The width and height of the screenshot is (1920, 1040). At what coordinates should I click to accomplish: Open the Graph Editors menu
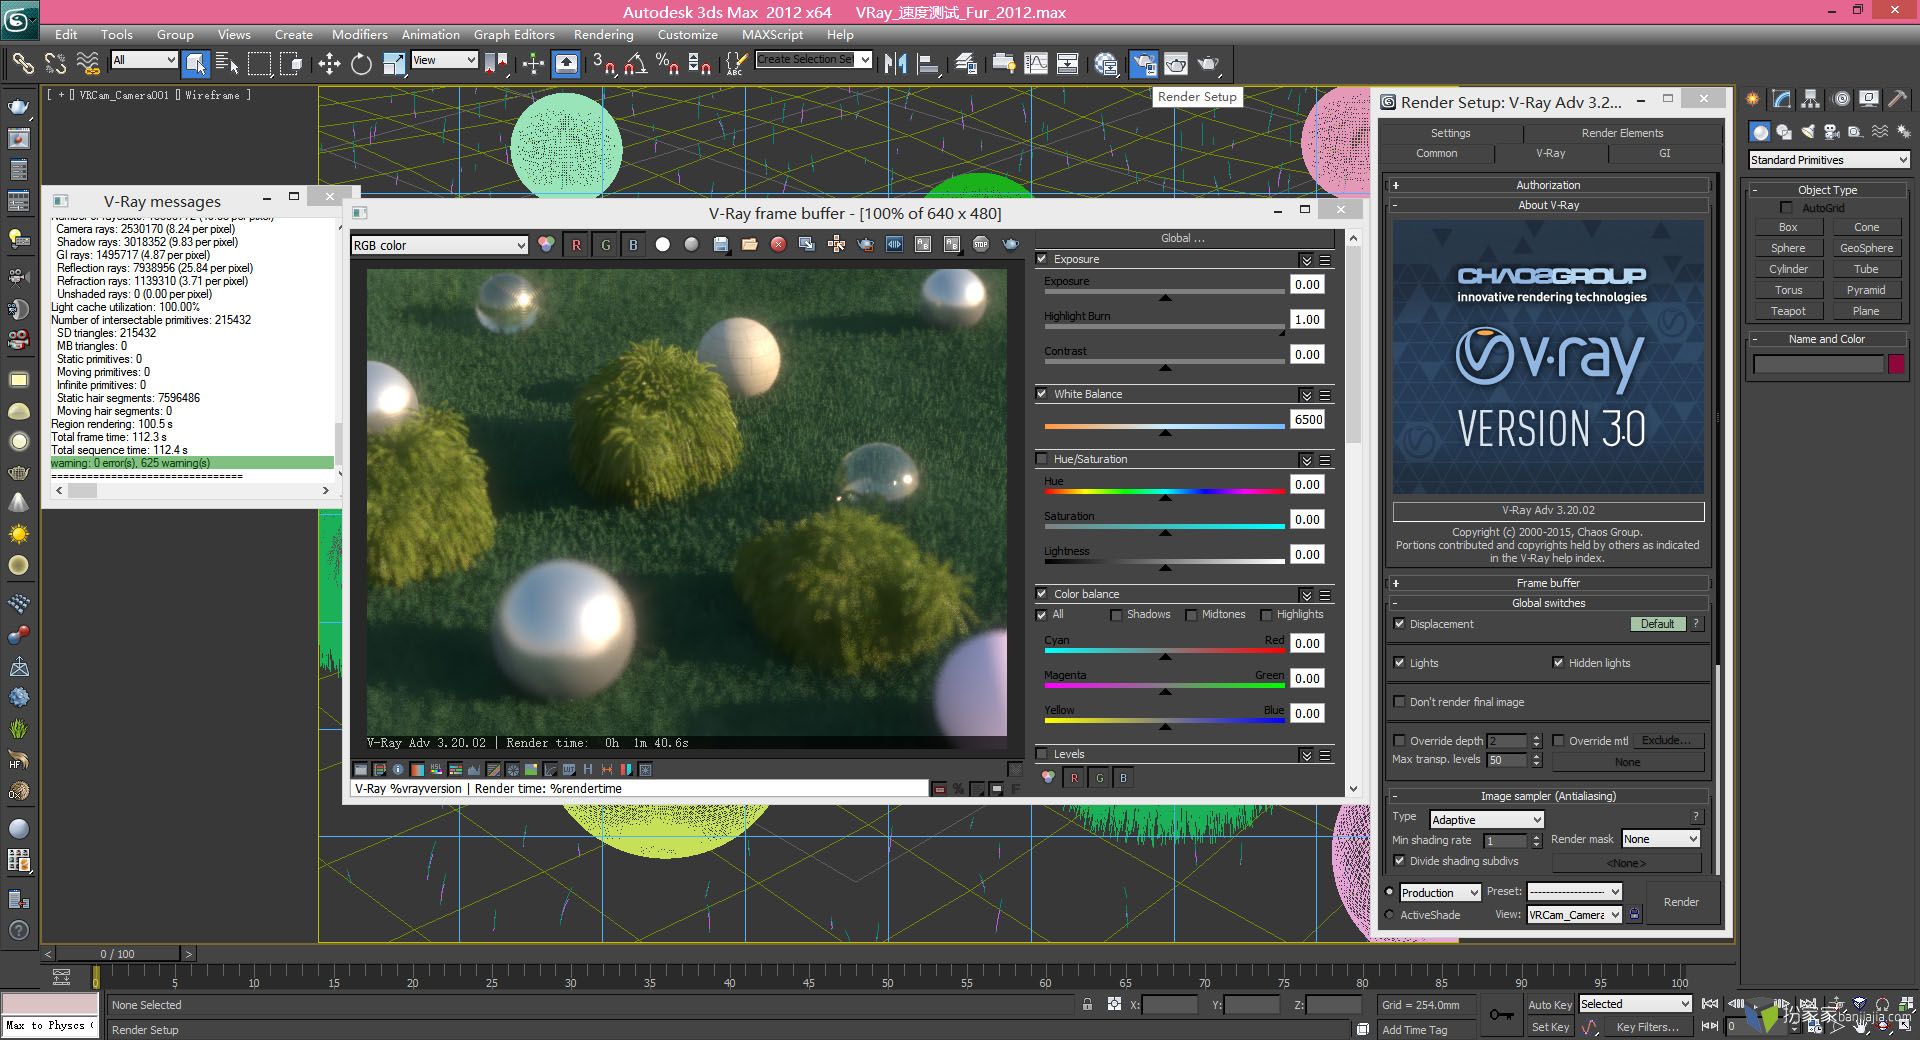514,34
